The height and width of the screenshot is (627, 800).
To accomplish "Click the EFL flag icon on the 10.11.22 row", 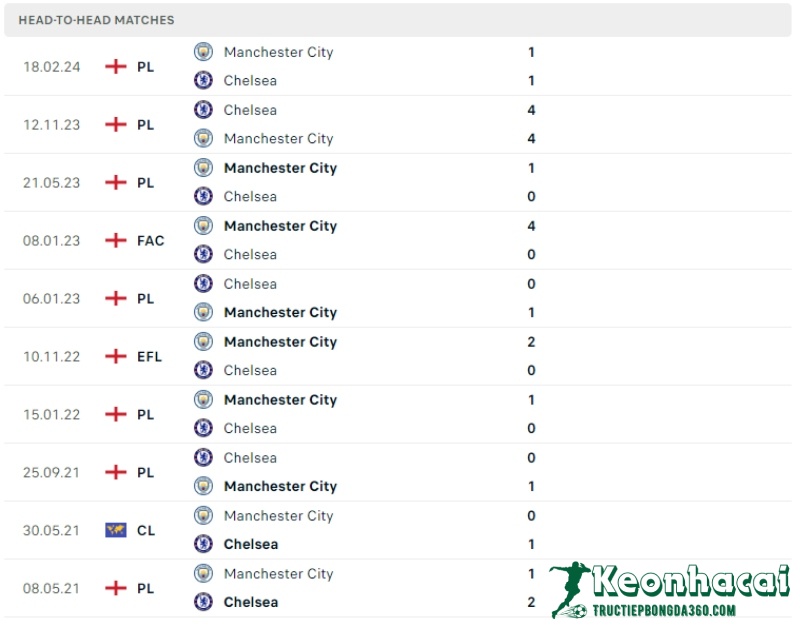I will [x=113, y=356].
